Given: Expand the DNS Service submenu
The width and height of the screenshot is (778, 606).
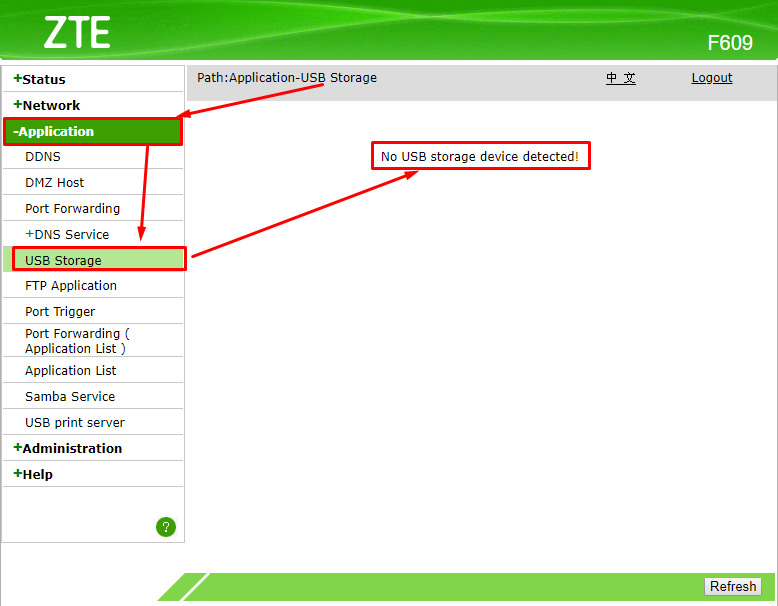Looking at the screenshot, I should click(x=67, y=234).
